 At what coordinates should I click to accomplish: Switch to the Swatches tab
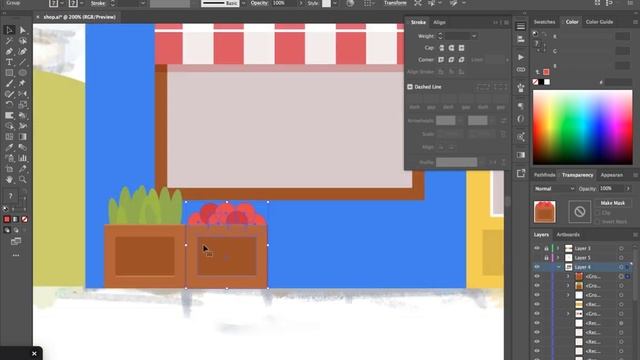coord(544,22)
